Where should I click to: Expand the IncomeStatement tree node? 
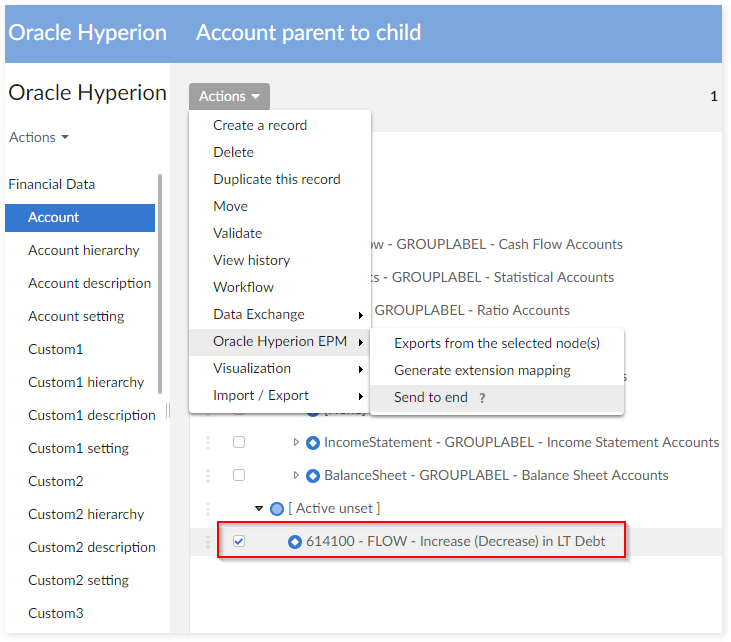[x=296, y=442]
